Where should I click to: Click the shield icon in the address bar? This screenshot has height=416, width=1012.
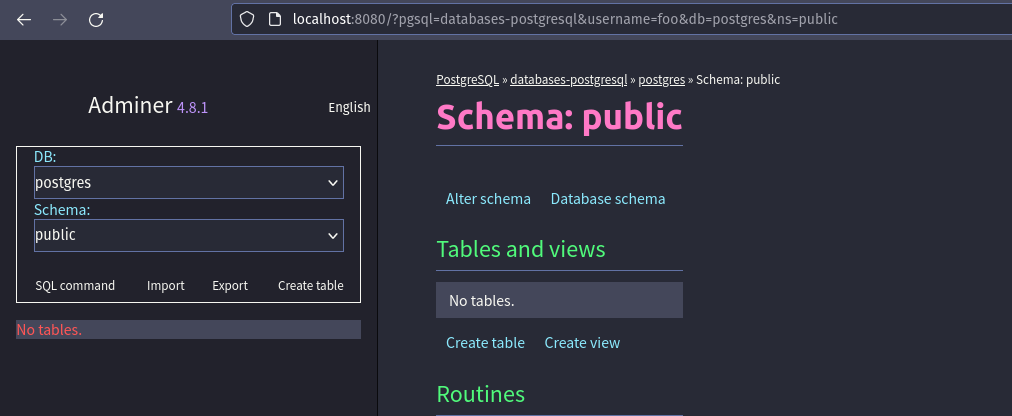tap(250, 19)
